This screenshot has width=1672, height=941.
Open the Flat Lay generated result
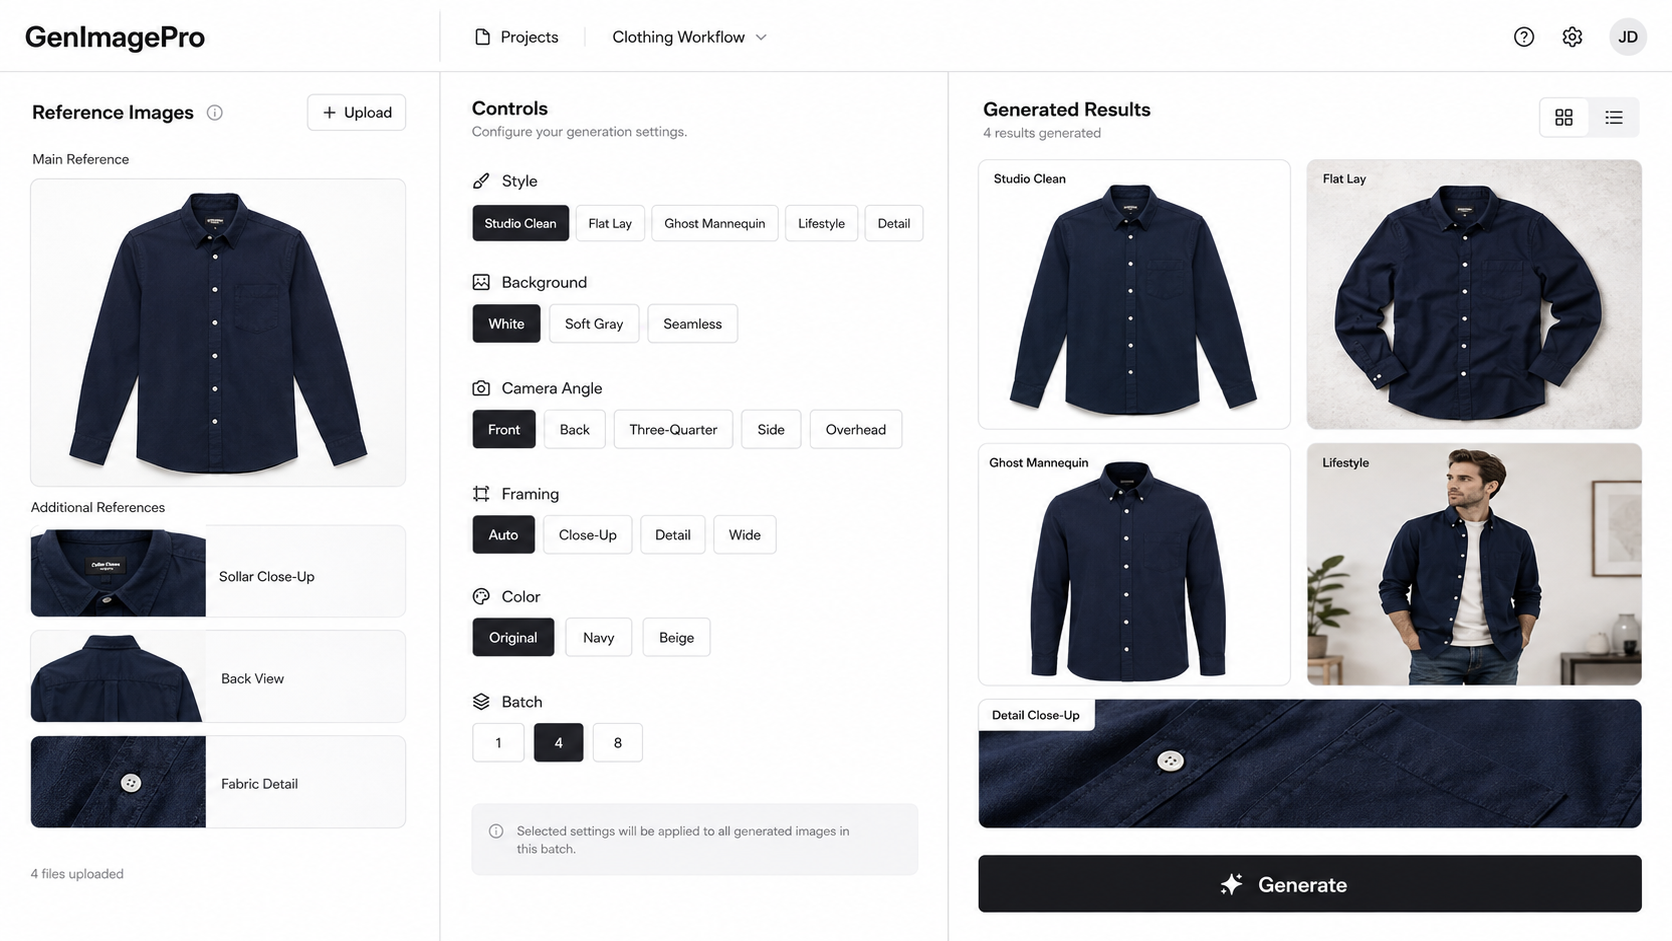coord(1474,295)
